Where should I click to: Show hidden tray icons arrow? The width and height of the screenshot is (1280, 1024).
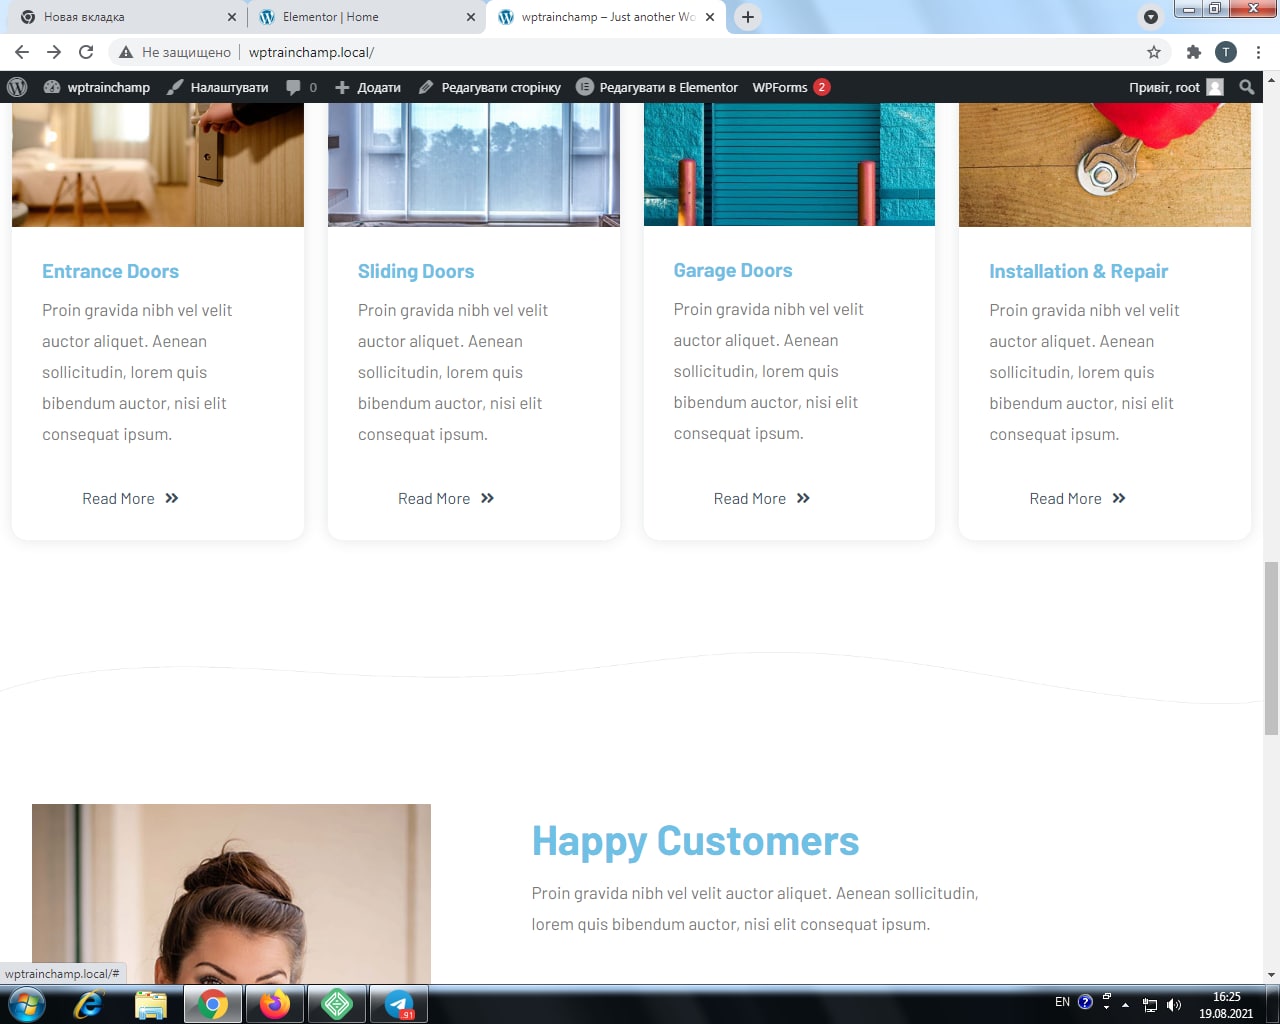(x=1126, y=1005)
